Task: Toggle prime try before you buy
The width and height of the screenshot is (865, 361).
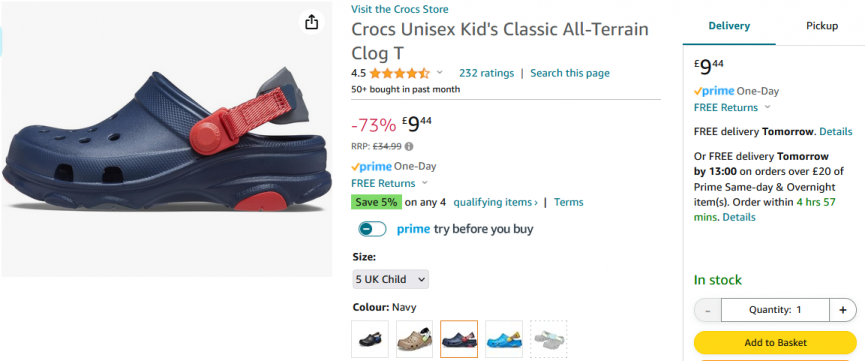Action: pyautogui.click(x=372, y=229)
